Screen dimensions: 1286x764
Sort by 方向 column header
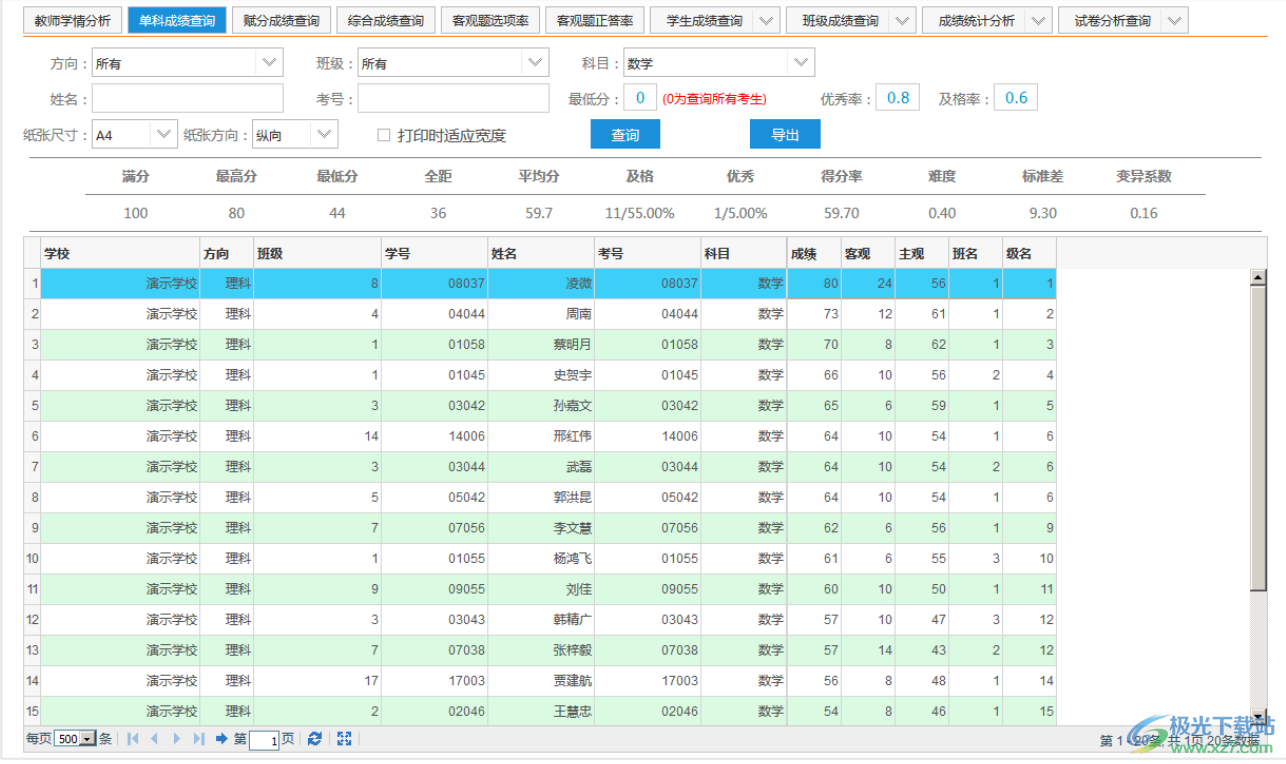click(227, 254)
